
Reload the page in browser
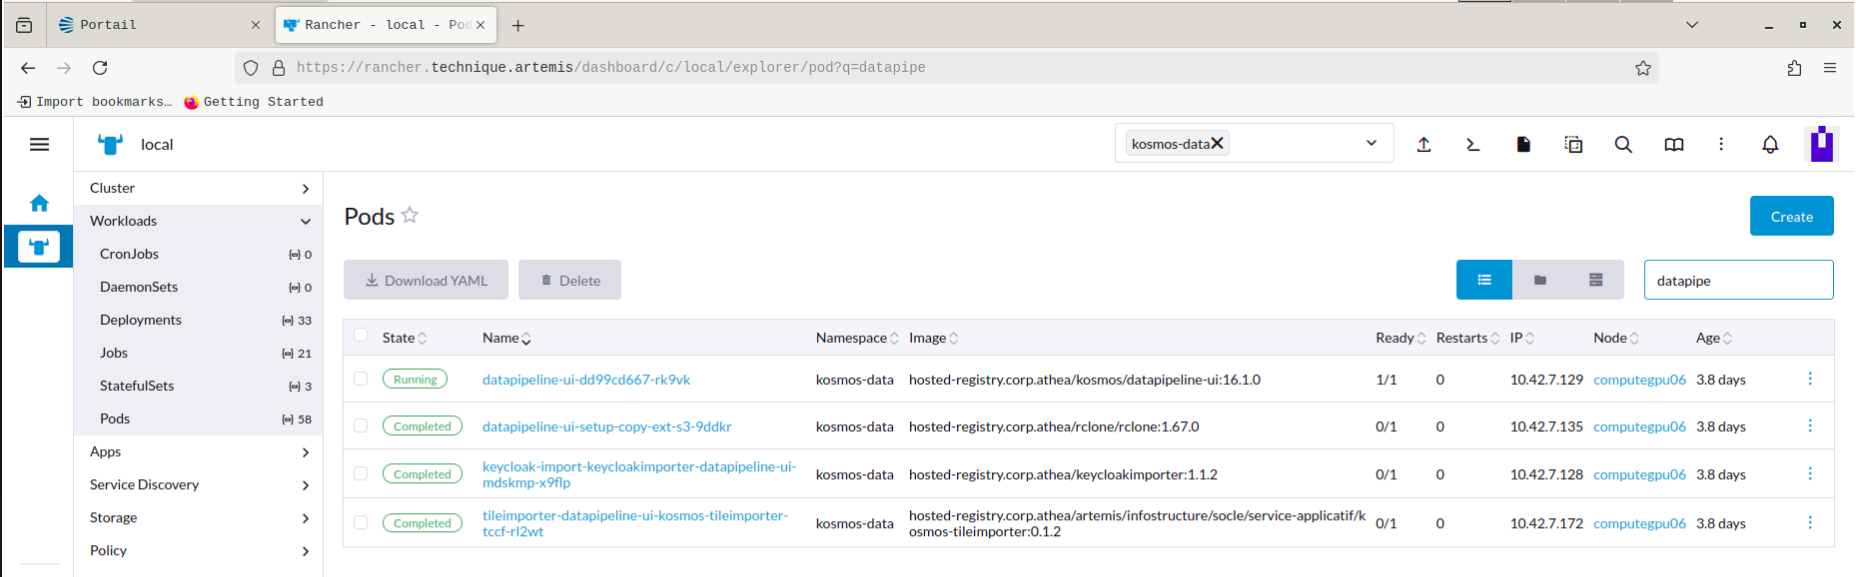pyautogui.click(x=100, y=68)
